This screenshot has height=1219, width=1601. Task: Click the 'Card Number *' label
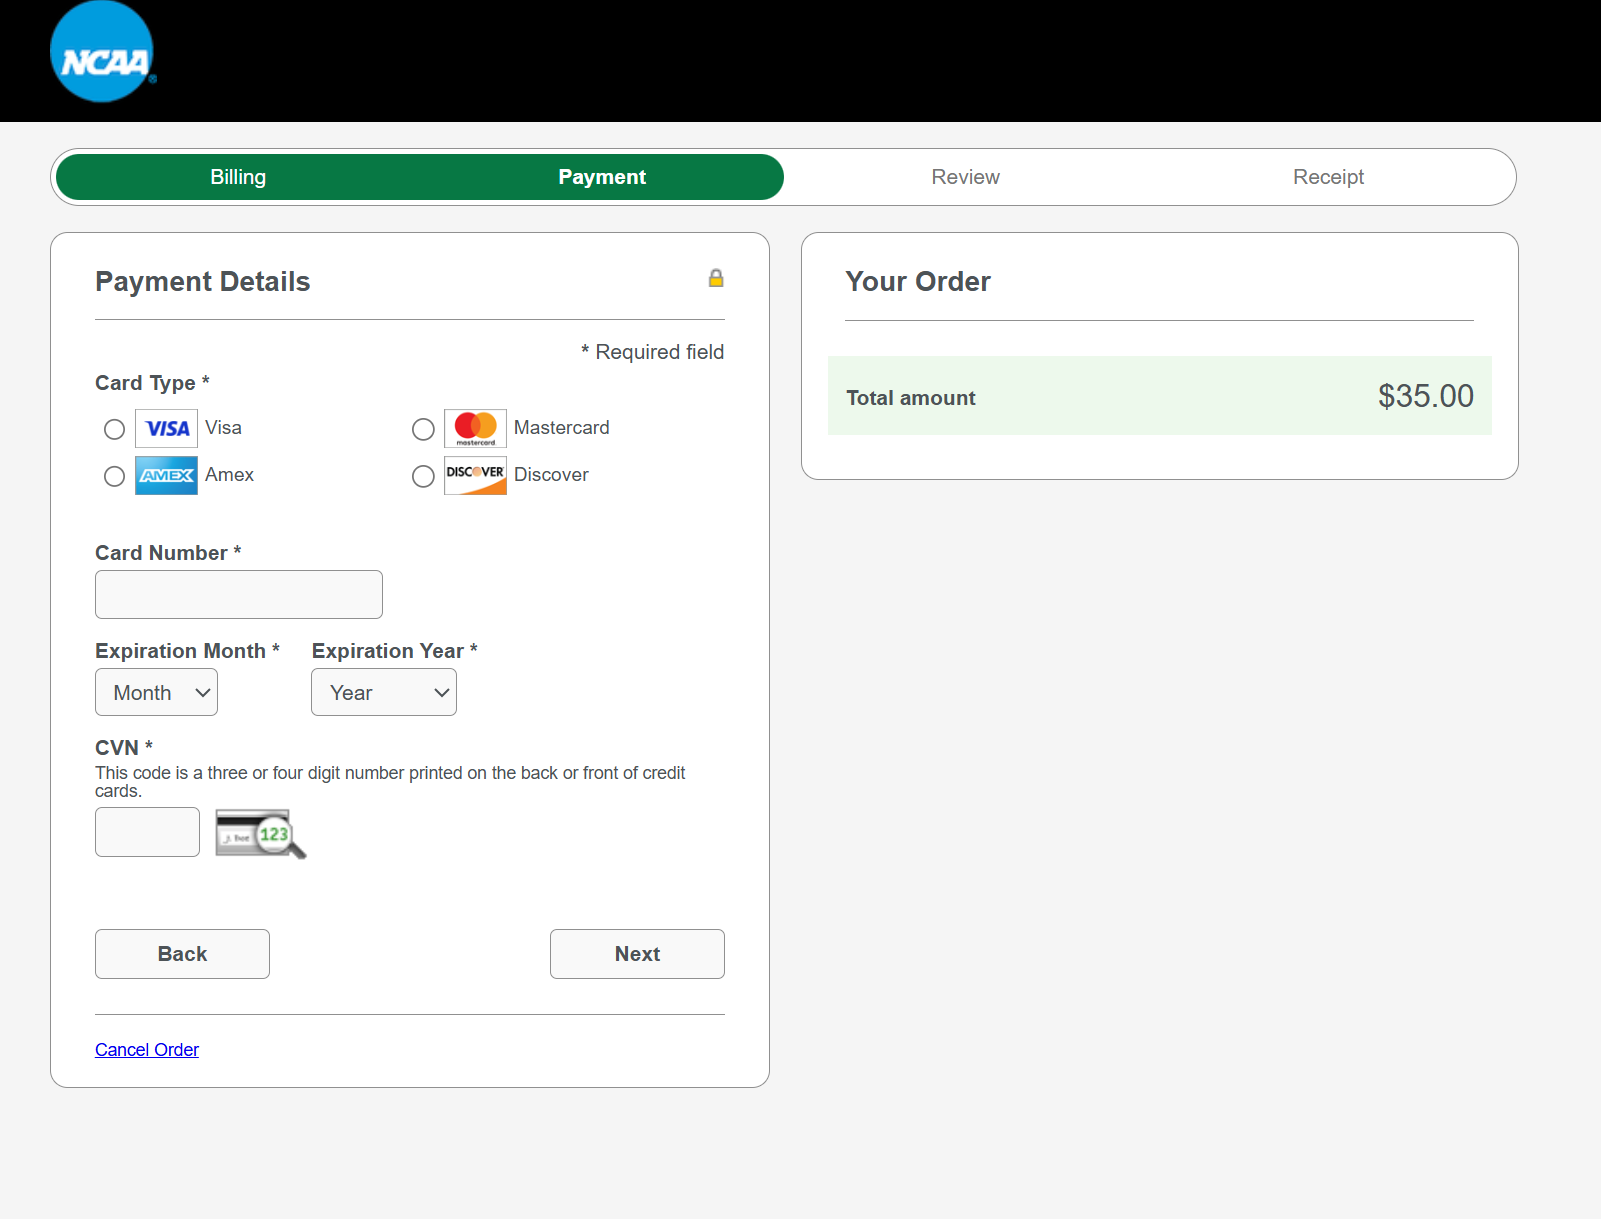coord(168,553)
